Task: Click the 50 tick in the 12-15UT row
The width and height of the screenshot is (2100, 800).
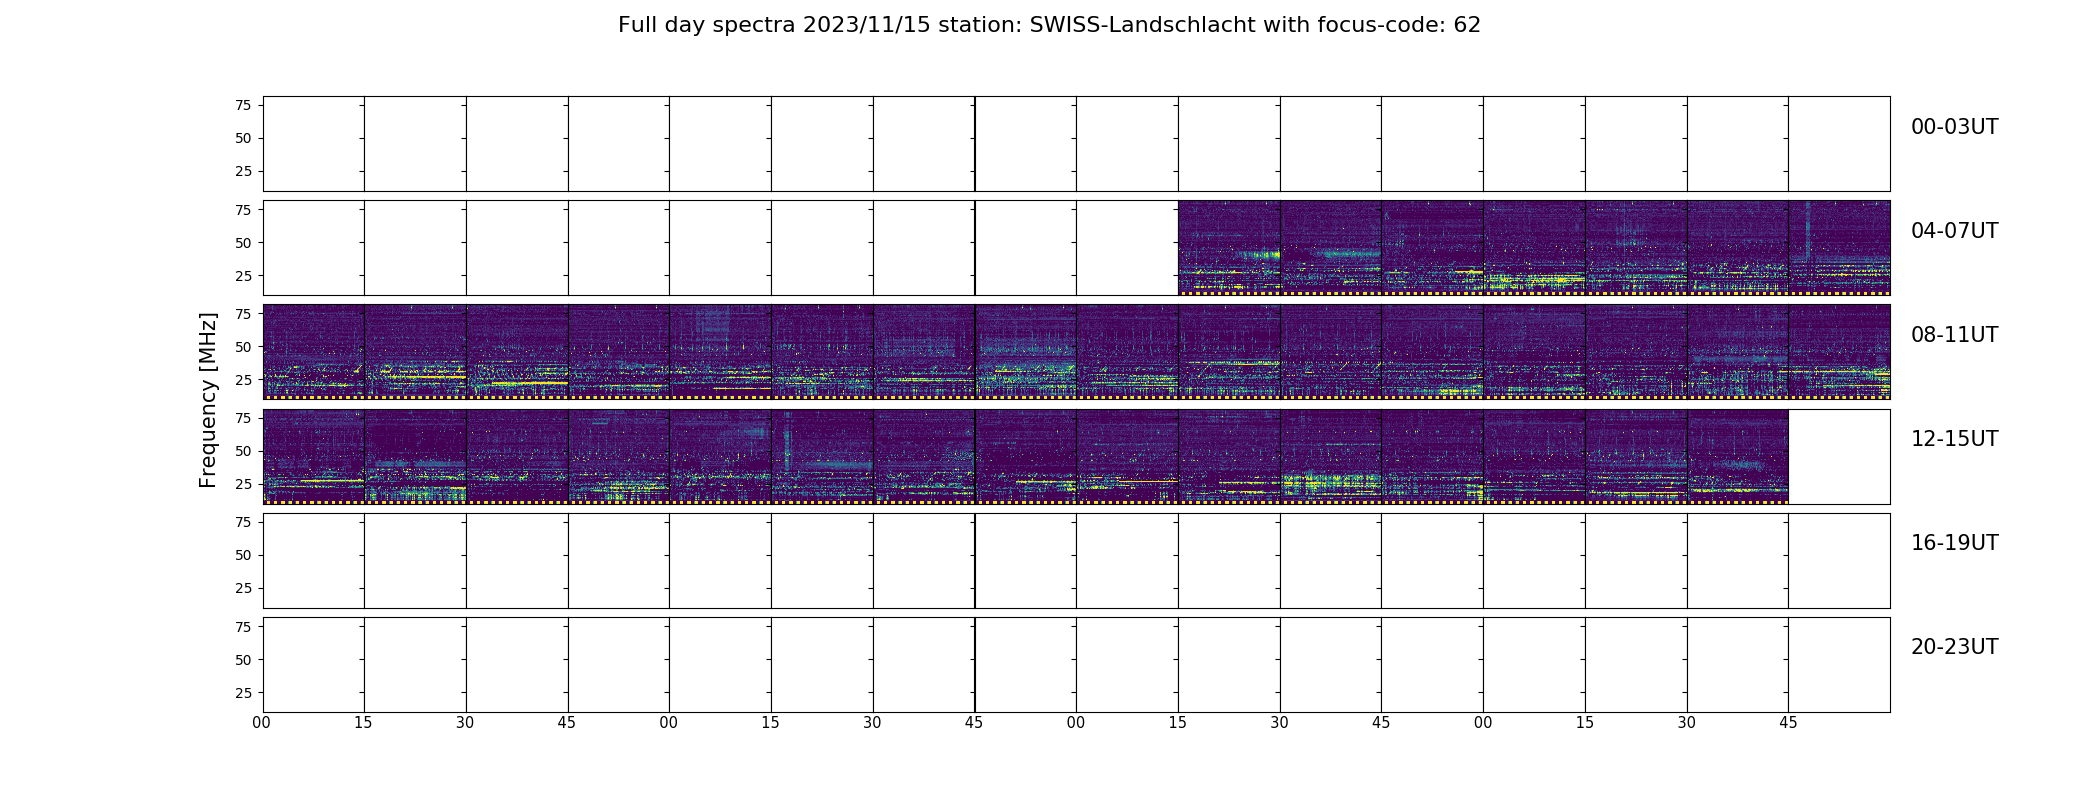Action: coord(243,450)
